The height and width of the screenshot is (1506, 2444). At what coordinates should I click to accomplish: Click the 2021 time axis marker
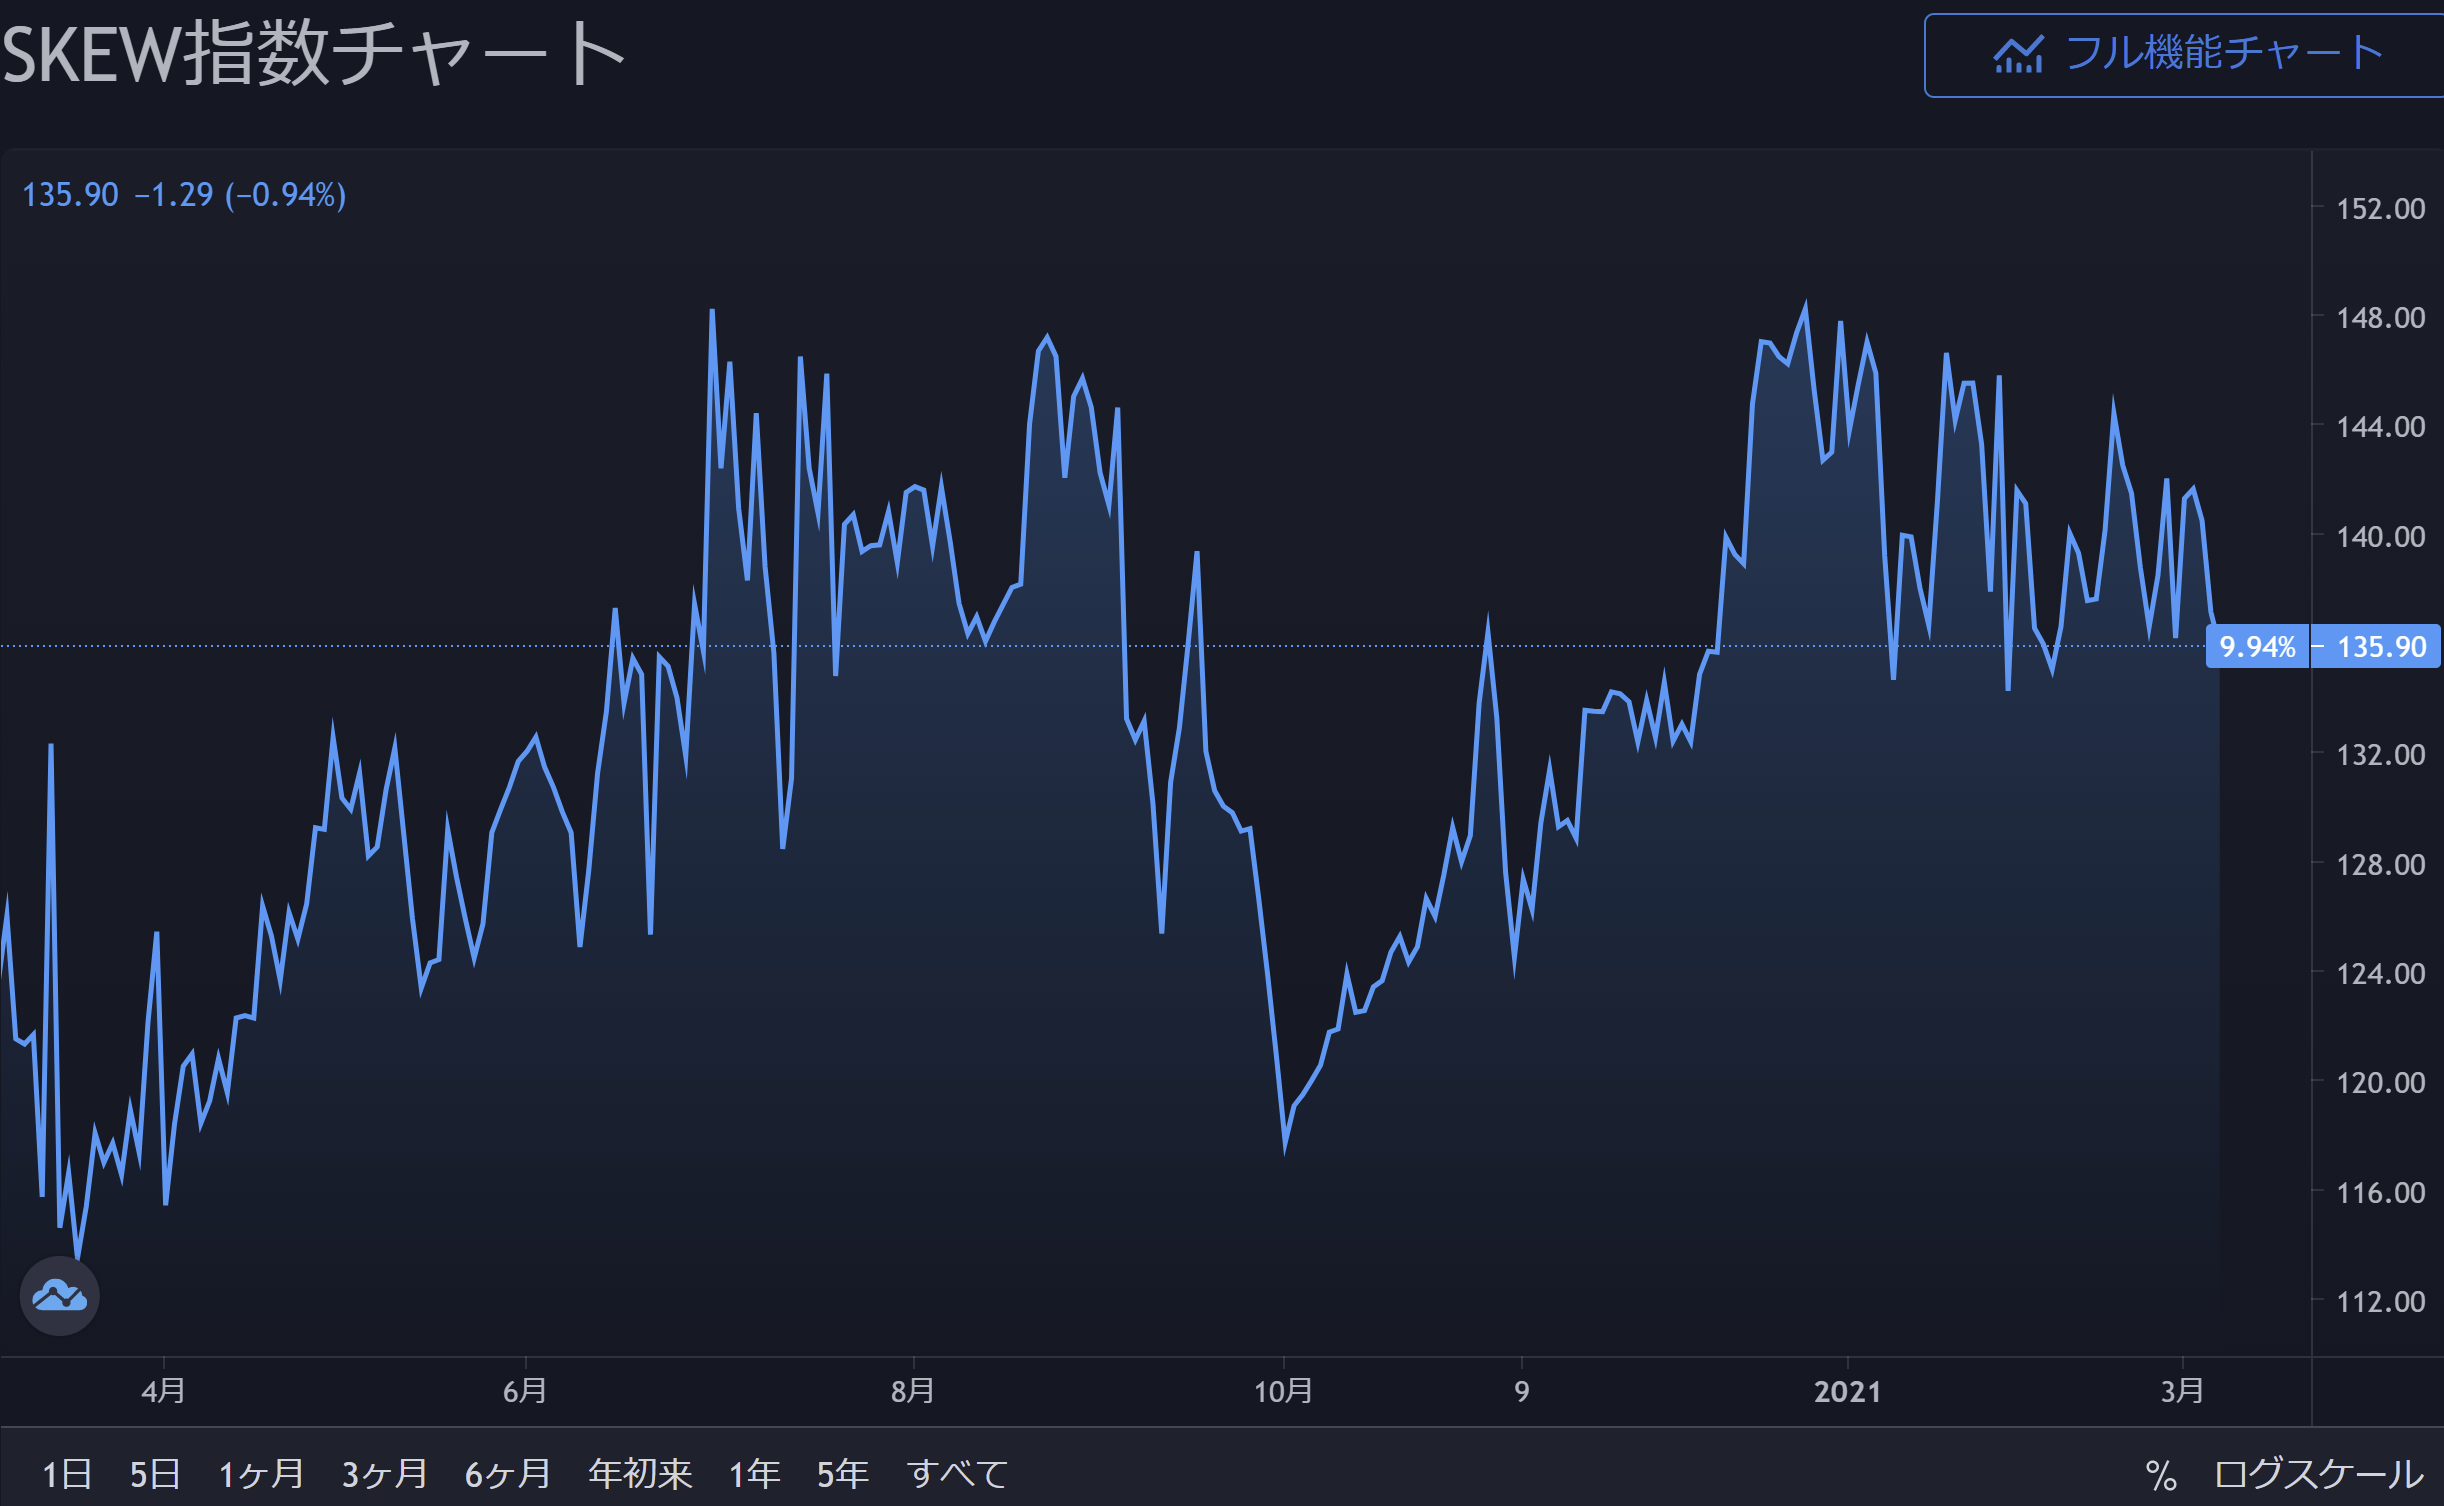point(1847,1391)
